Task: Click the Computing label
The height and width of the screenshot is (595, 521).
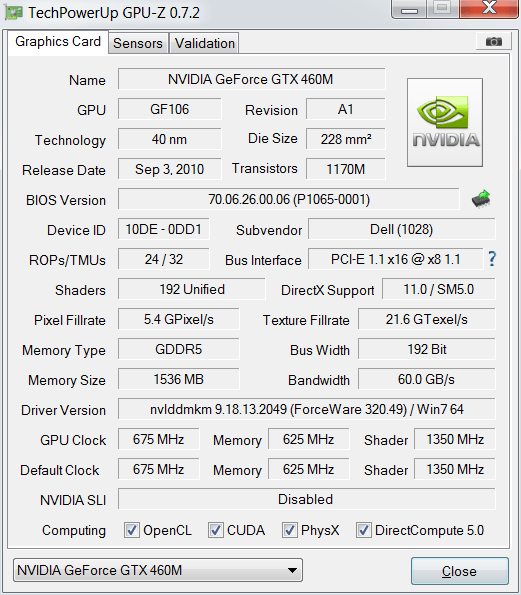Action: [x=74, y=530]
